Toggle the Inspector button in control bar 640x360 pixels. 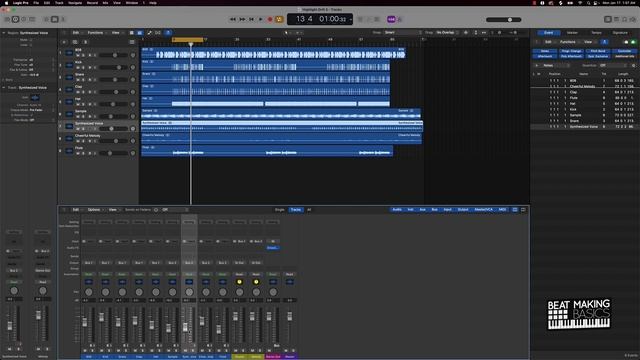point(16,19)
